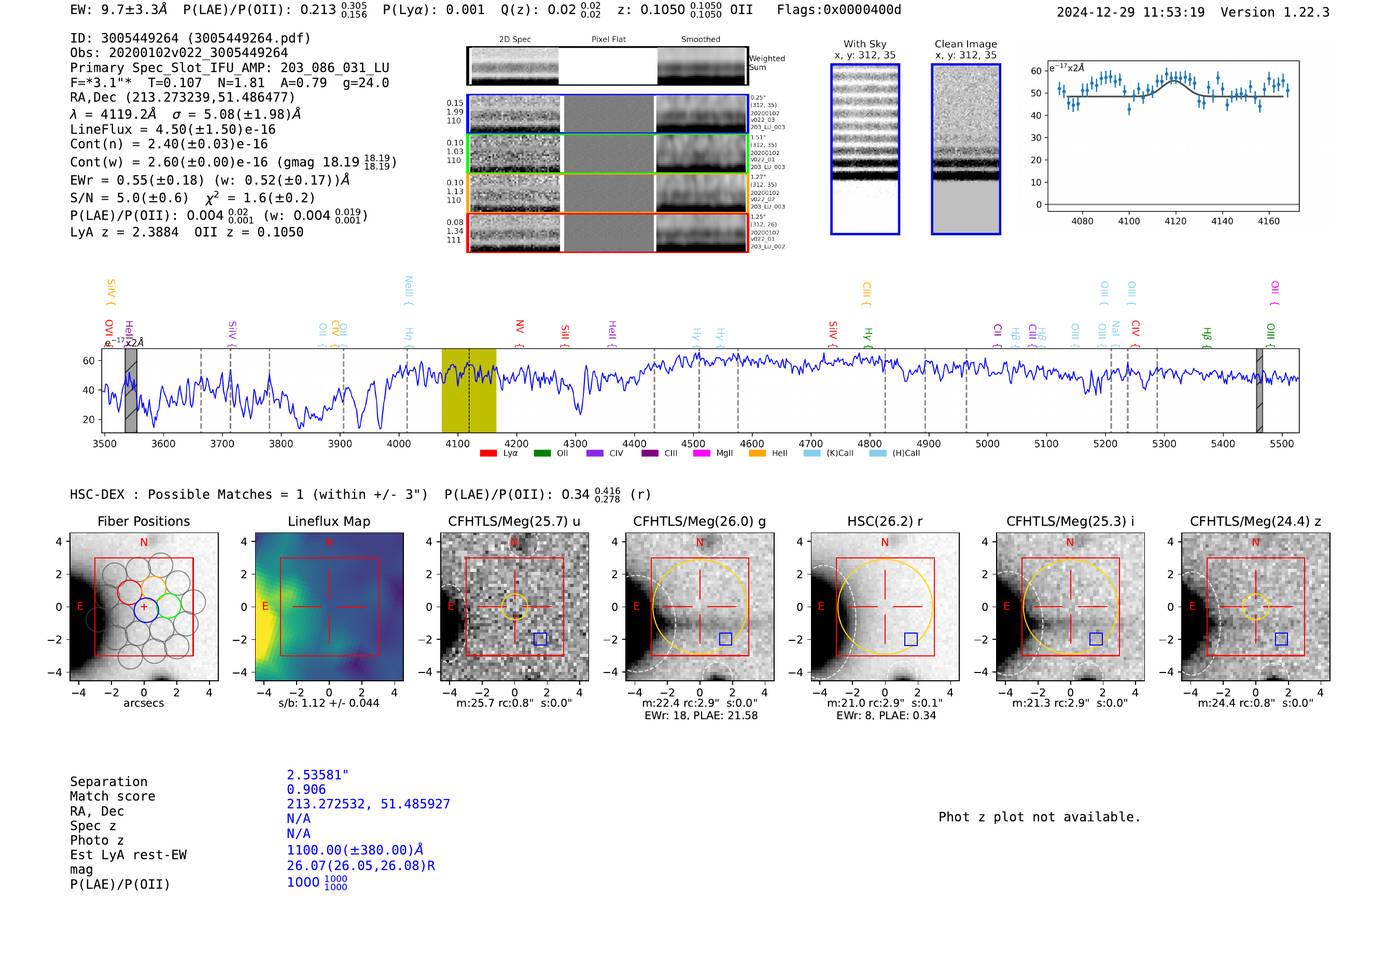The height and width of the screenshot is (953, 1400).
Task: Click the red Lyα legend swatch
Action: [x=488, y=454]
